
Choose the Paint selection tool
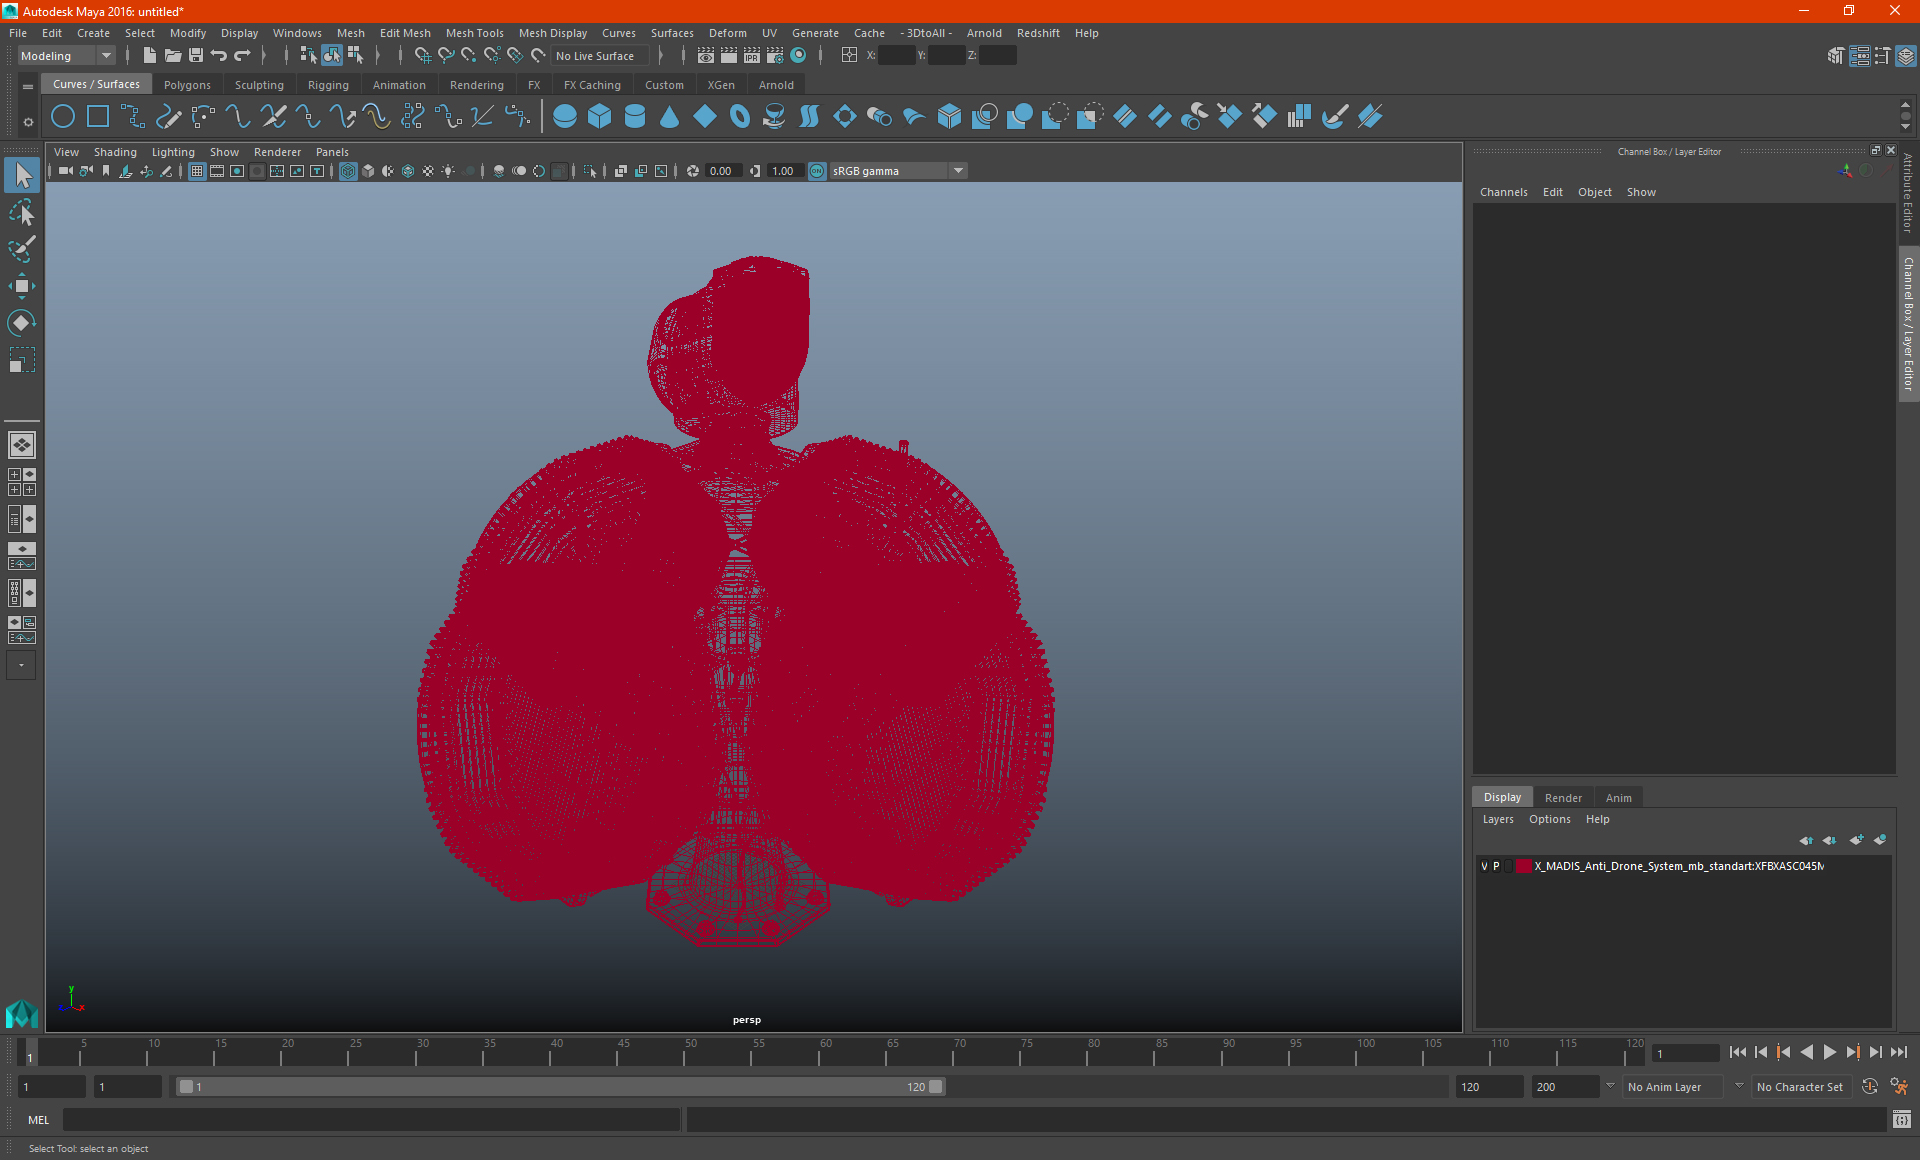pyautogui.click(x=21, y=249)
